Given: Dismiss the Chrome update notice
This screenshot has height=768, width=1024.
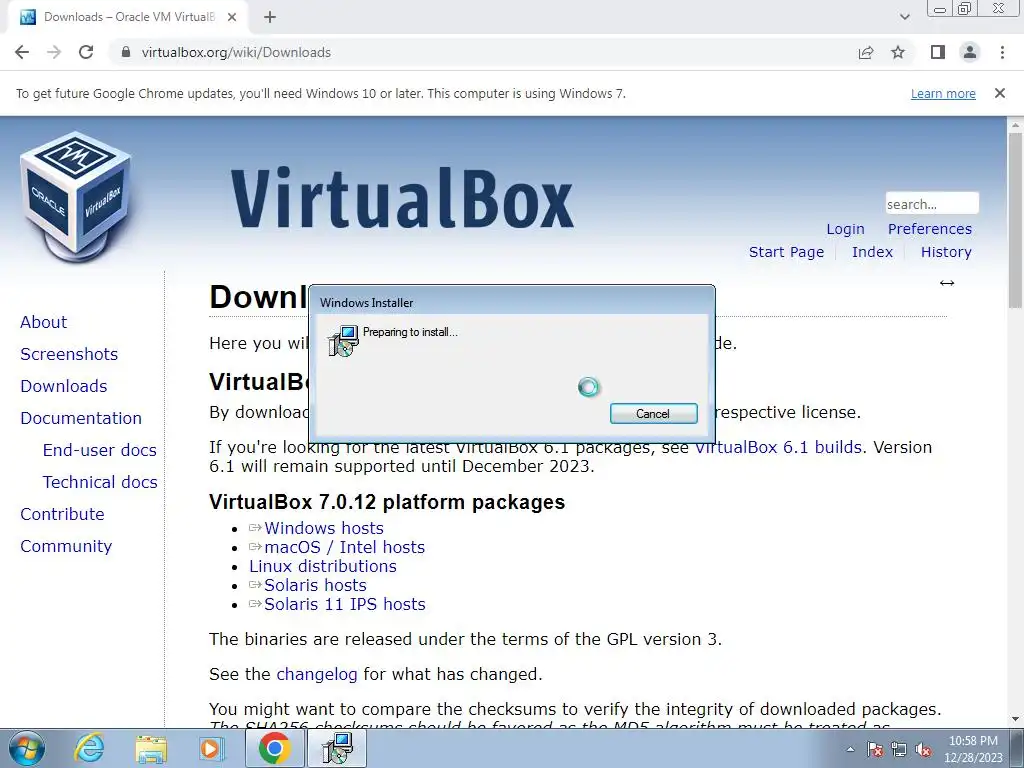Looking at the screenshot, I should (1000, 93).
